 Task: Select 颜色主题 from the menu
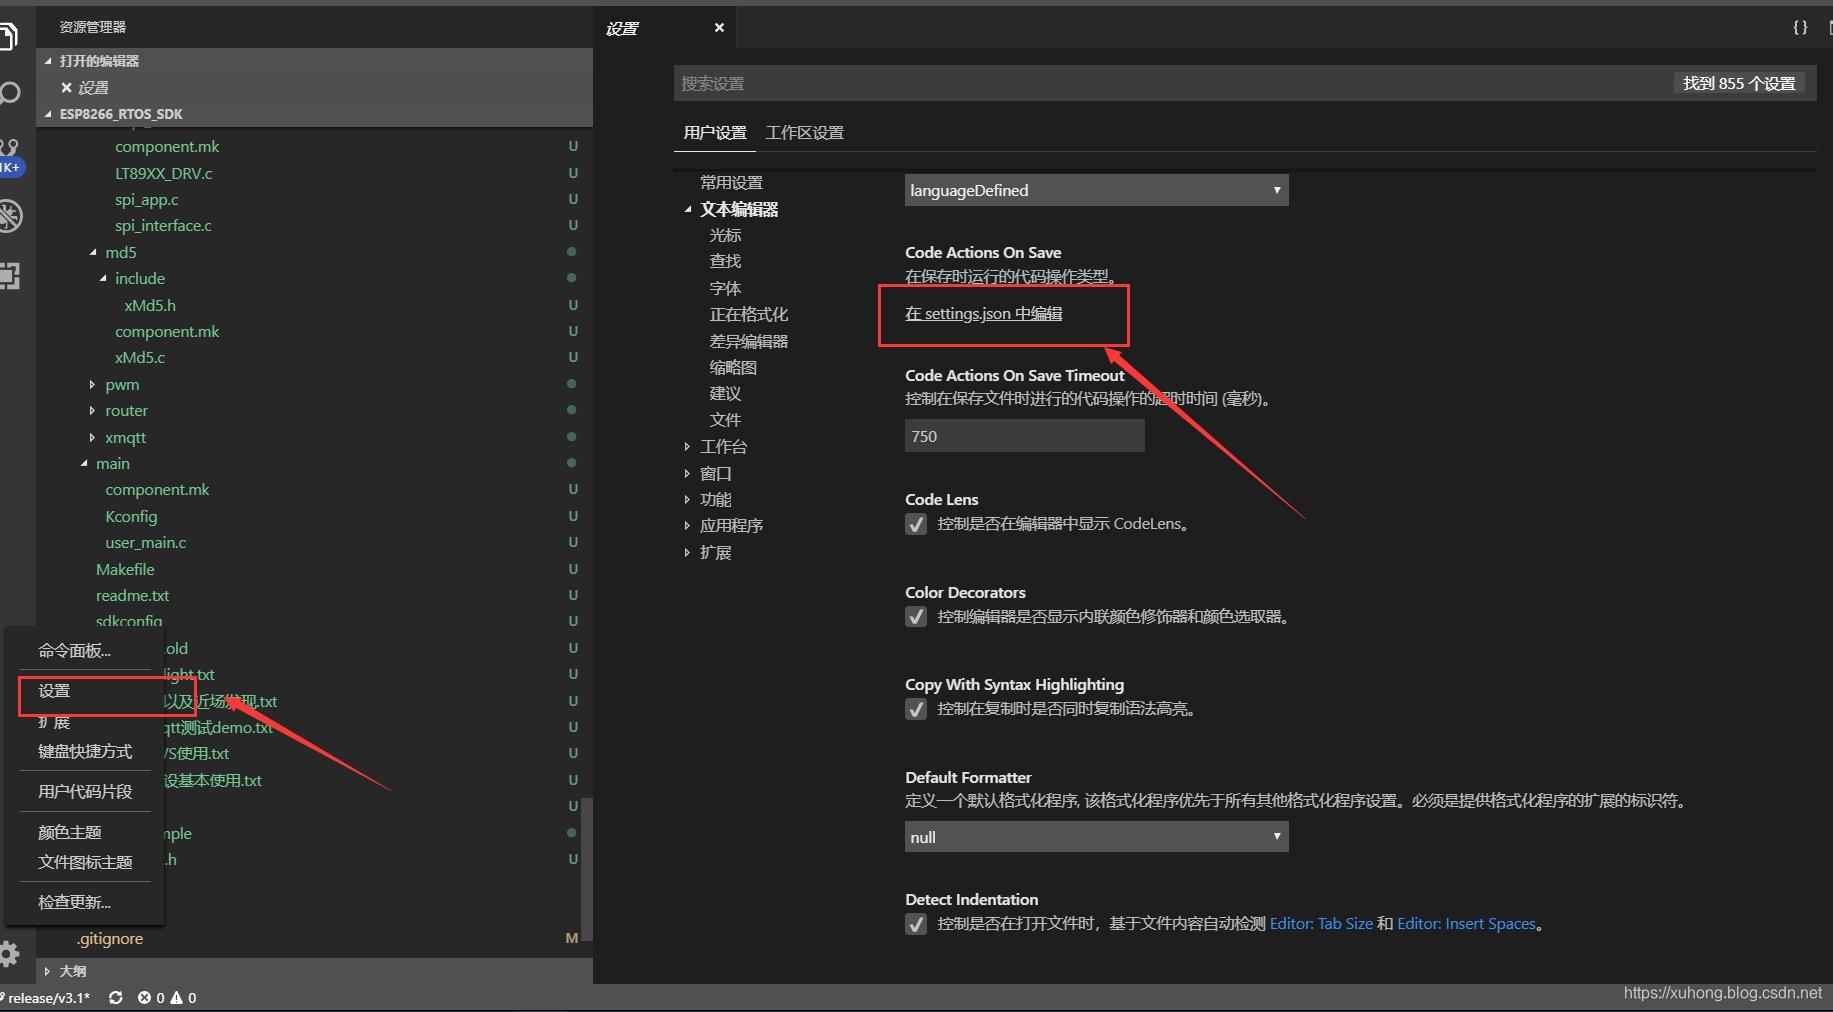[x=70, y=833]
